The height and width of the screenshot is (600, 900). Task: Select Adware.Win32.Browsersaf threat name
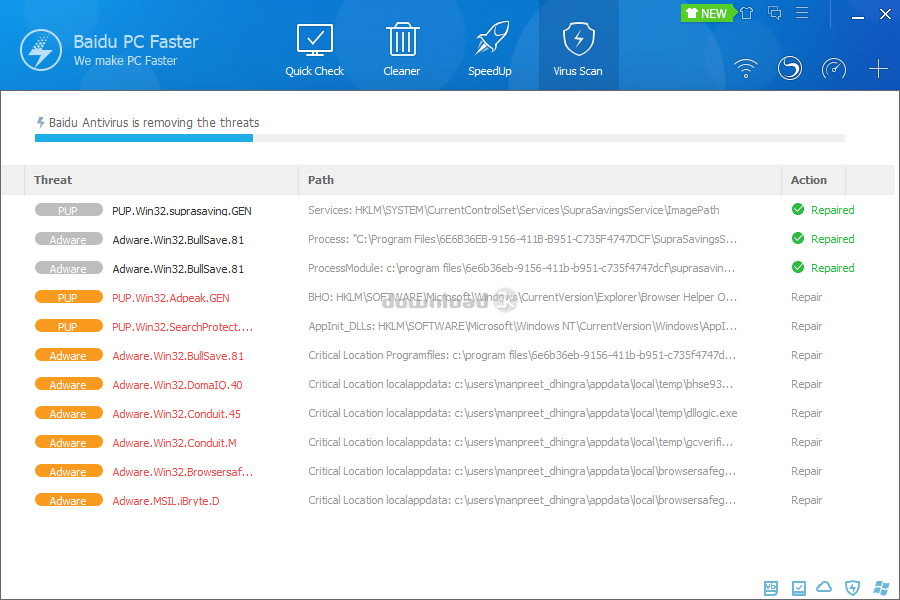point(183,472)
